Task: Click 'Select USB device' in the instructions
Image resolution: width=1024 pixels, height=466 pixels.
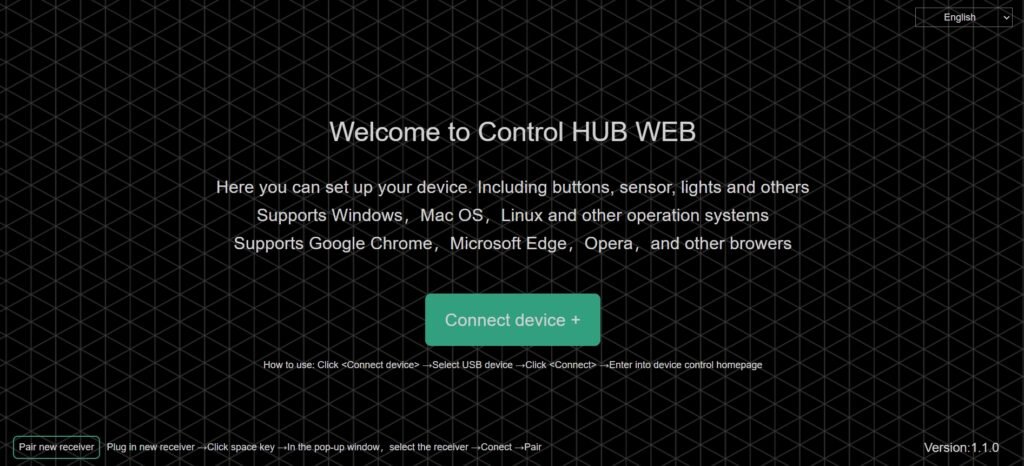Action: pos(472,365)
